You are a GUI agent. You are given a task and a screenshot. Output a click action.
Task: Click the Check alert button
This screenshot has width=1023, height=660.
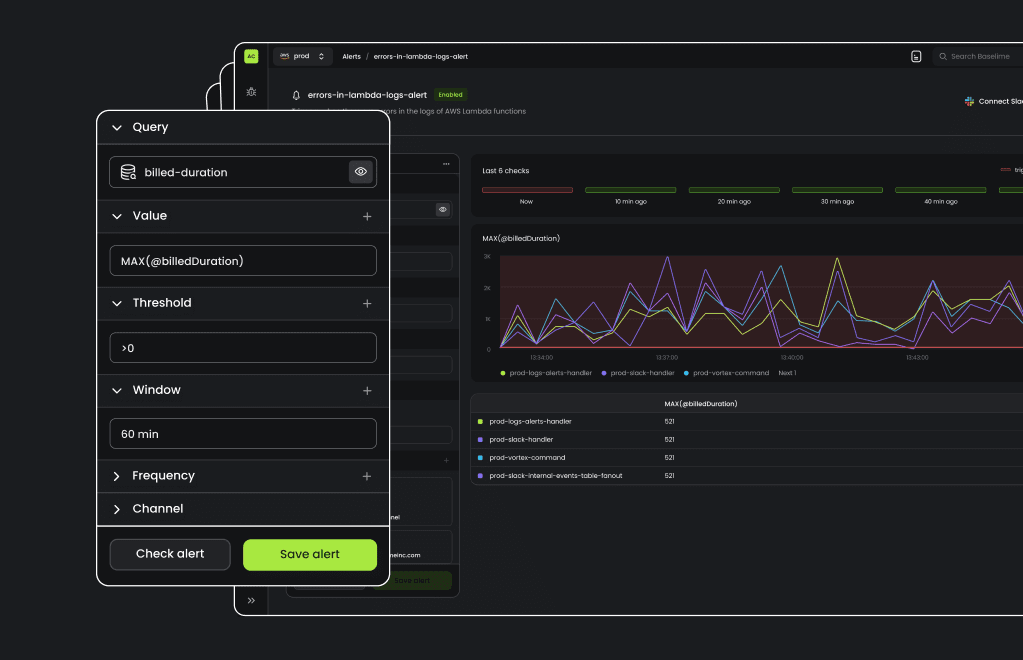coord(170,554)
